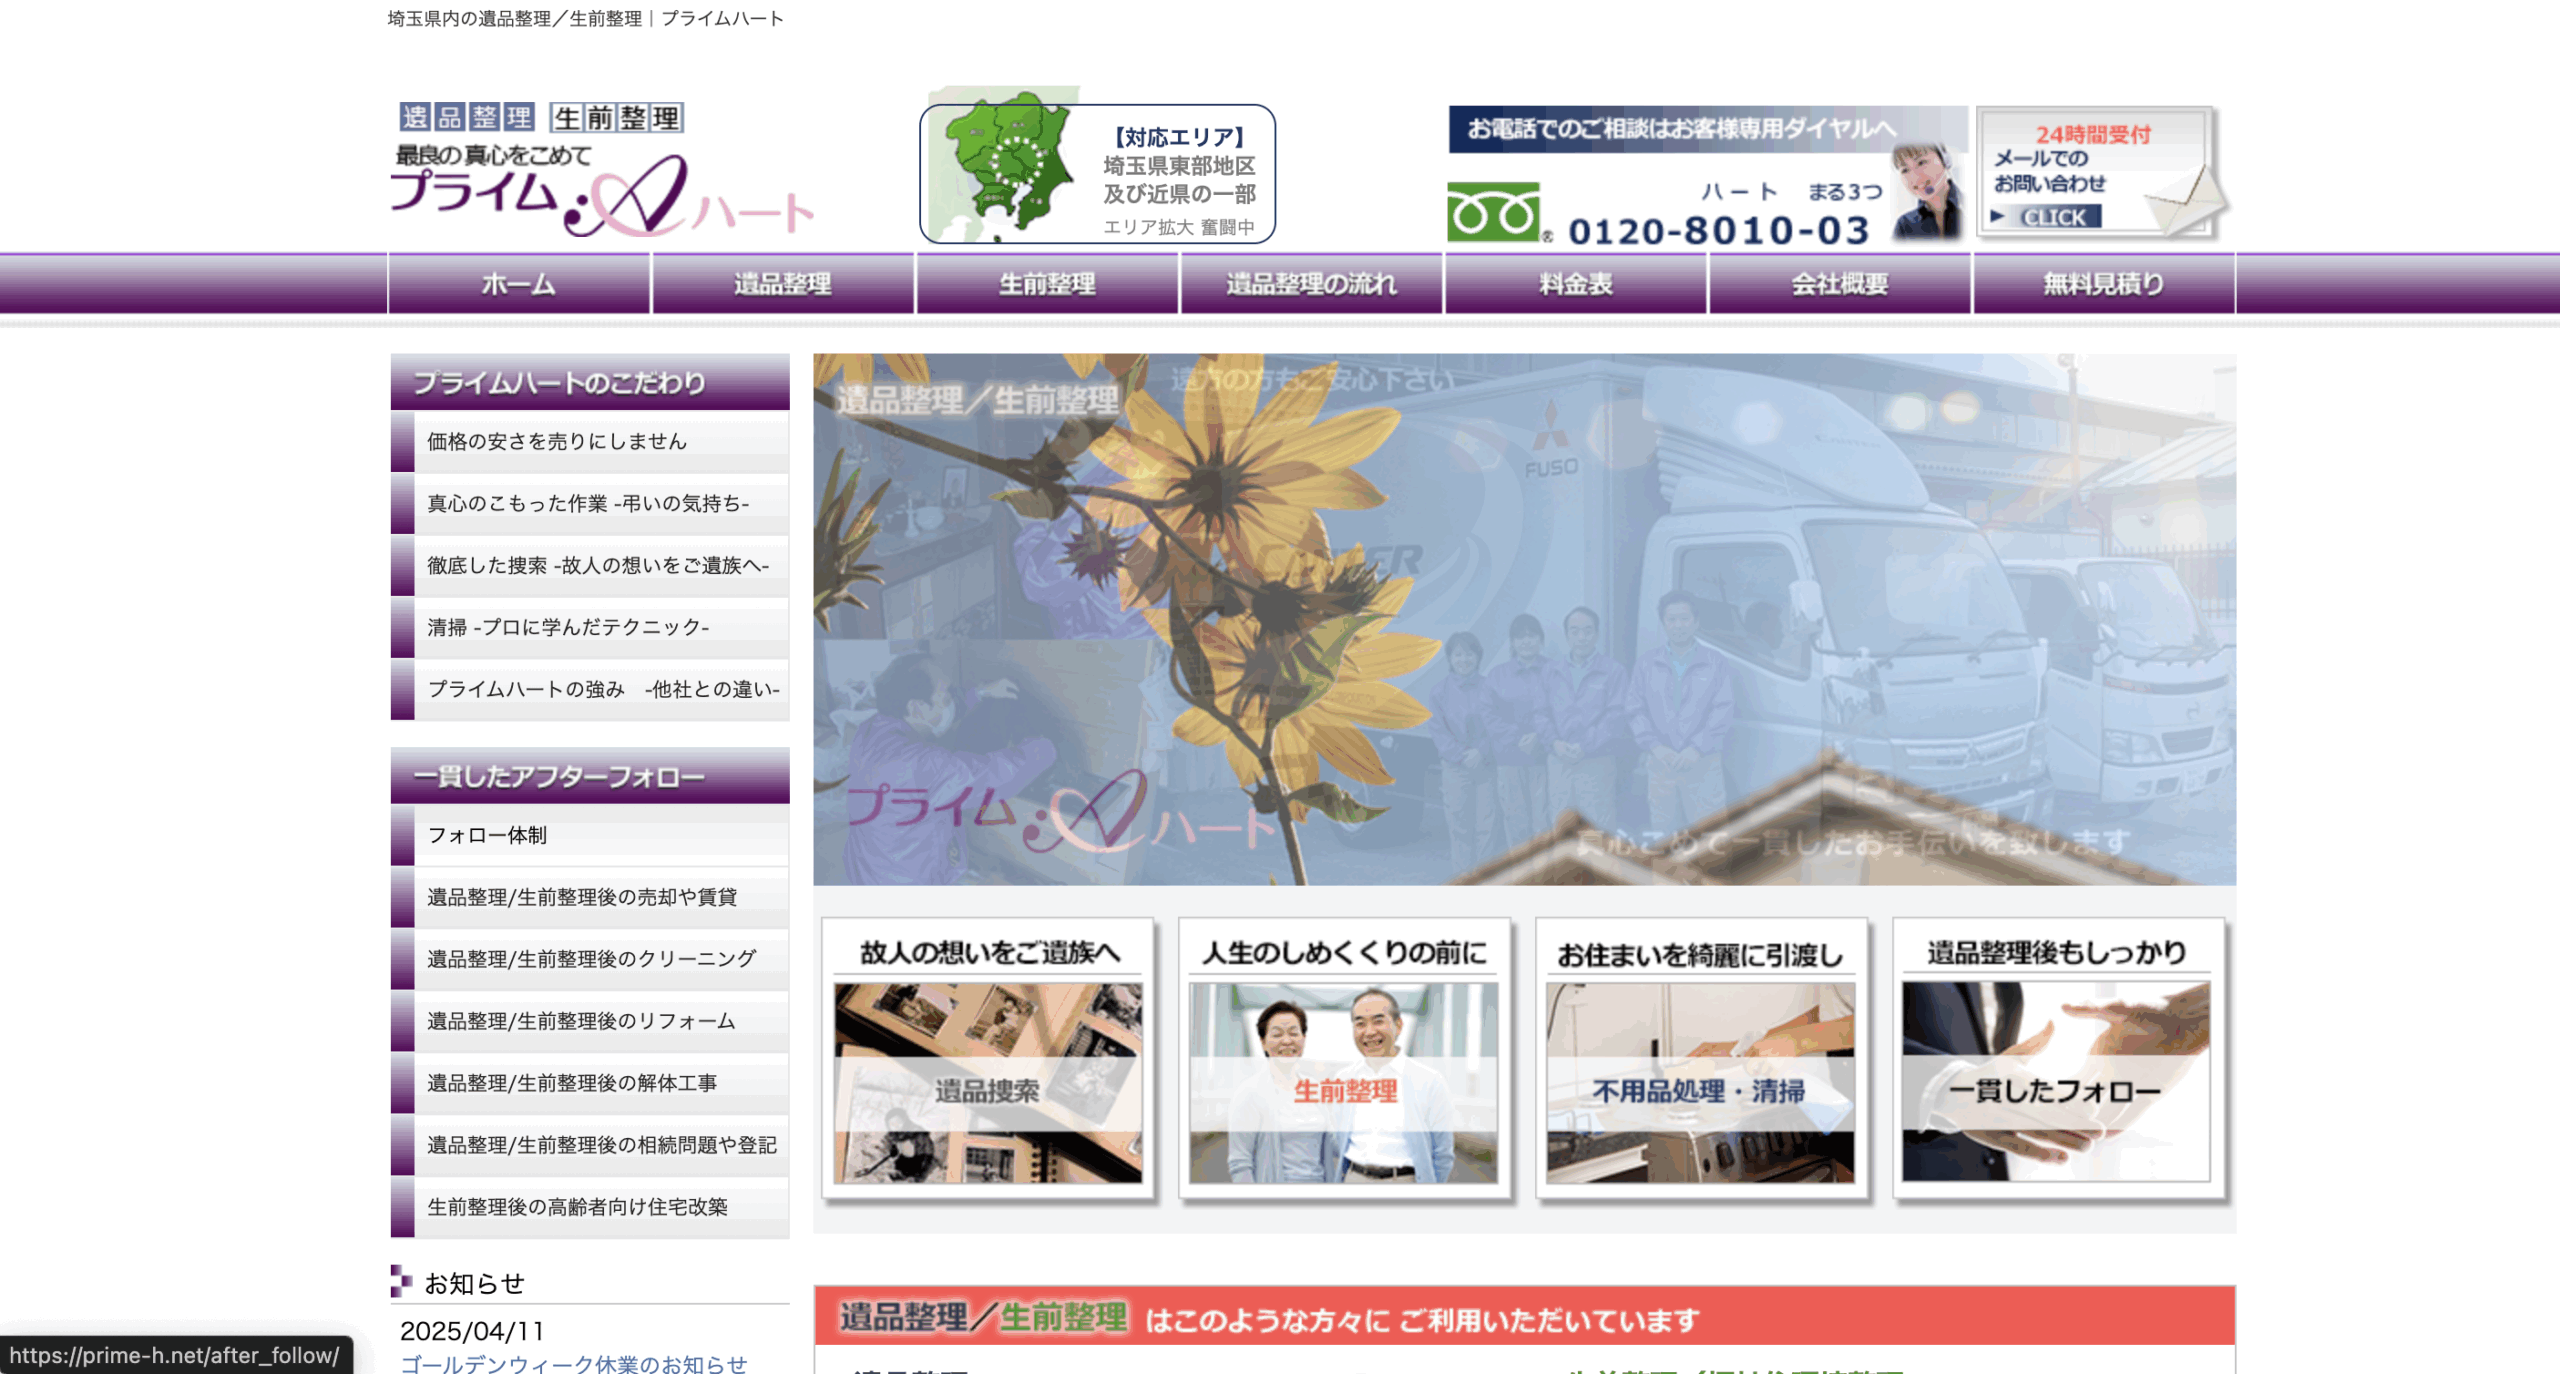Select 無料見積り in navigation bar

tap(2103, 284)
